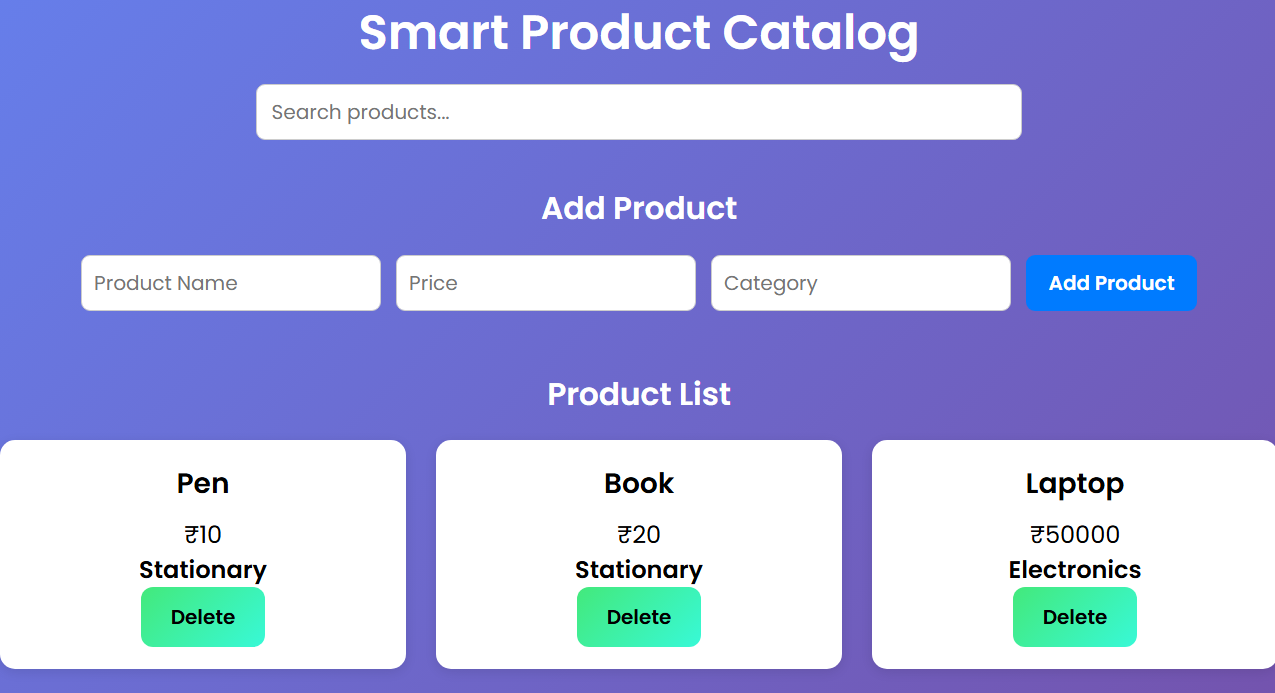Delete the Pen product
Screen dimensions: 1275x693
[203, 617]
